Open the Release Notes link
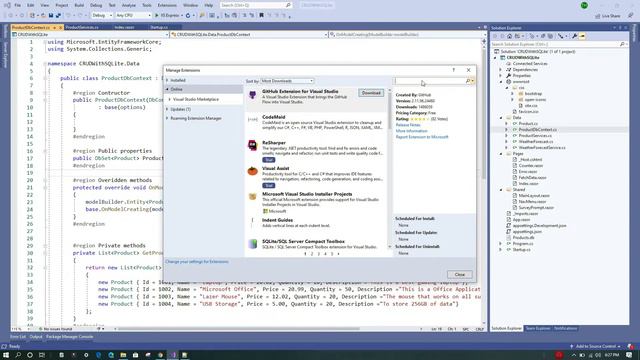 tap(408, 125)
